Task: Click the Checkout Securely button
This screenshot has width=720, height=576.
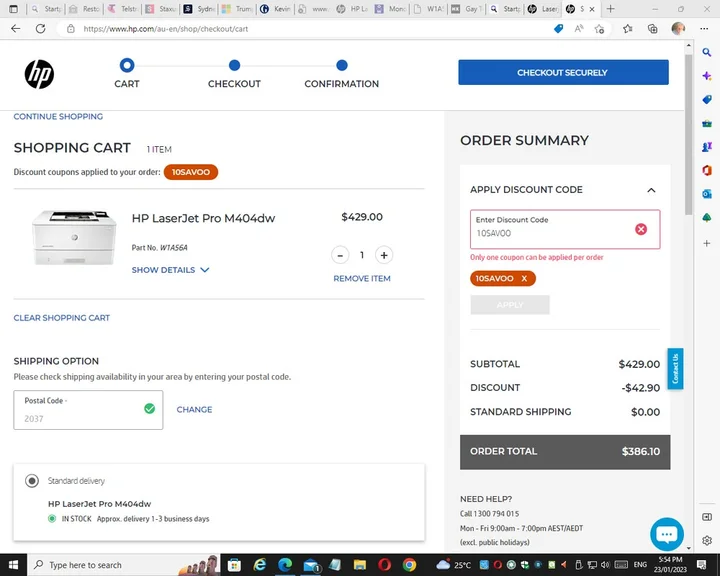Action: (563, 72)
